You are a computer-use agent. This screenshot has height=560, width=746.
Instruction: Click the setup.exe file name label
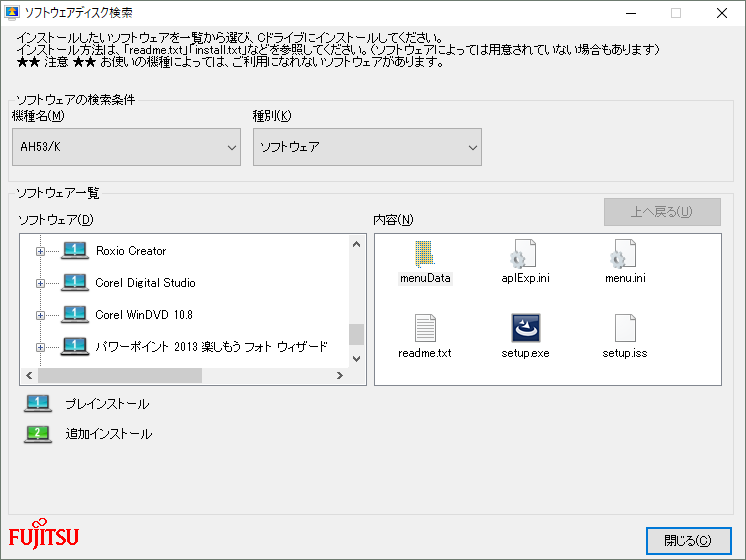coord(525,353)
